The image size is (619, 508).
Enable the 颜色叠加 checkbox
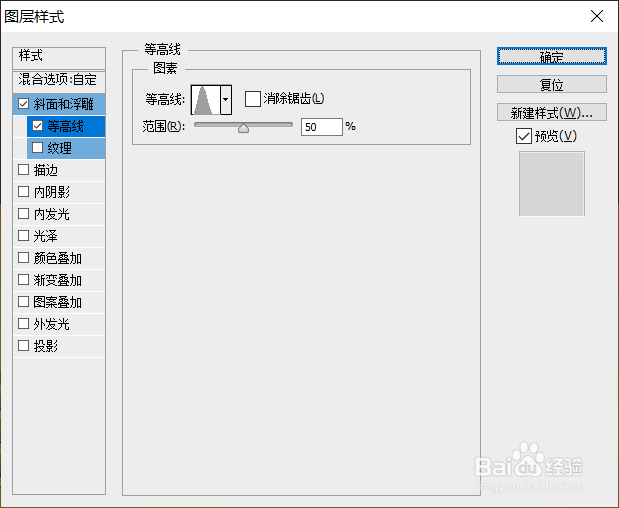(x=24, y=258)
